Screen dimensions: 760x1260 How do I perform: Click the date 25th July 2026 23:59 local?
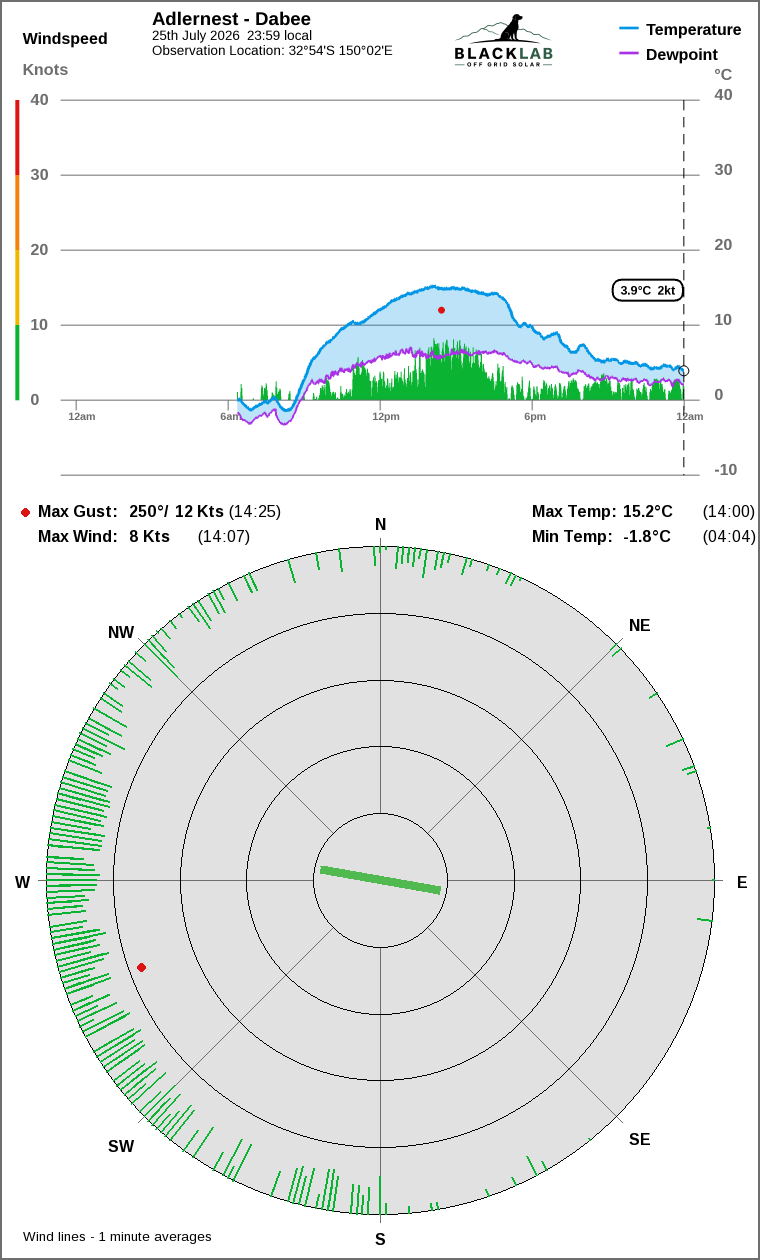[232, 36]
